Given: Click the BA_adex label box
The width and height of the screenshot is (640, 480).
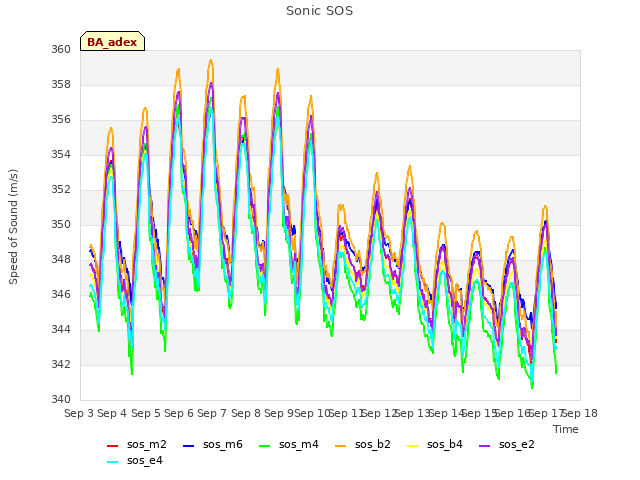Looking at the screenshot, I should coord(112,41).
